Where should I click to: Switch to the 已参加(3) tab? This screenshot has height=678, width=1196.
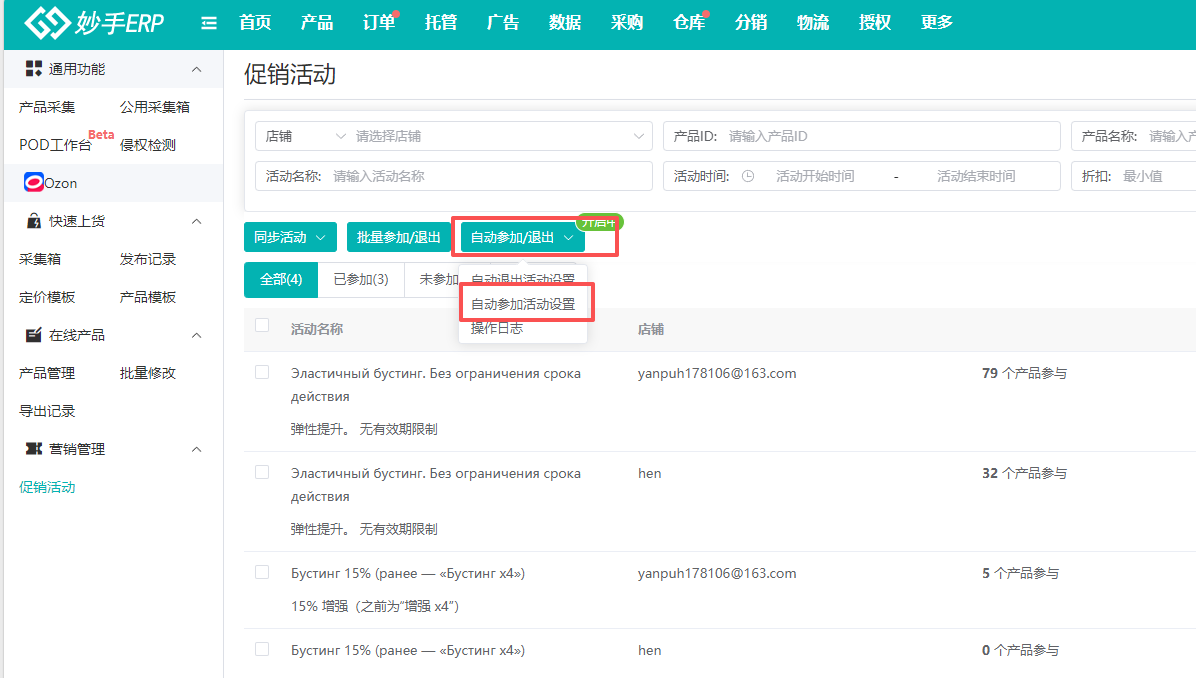(x=360, y=280)
